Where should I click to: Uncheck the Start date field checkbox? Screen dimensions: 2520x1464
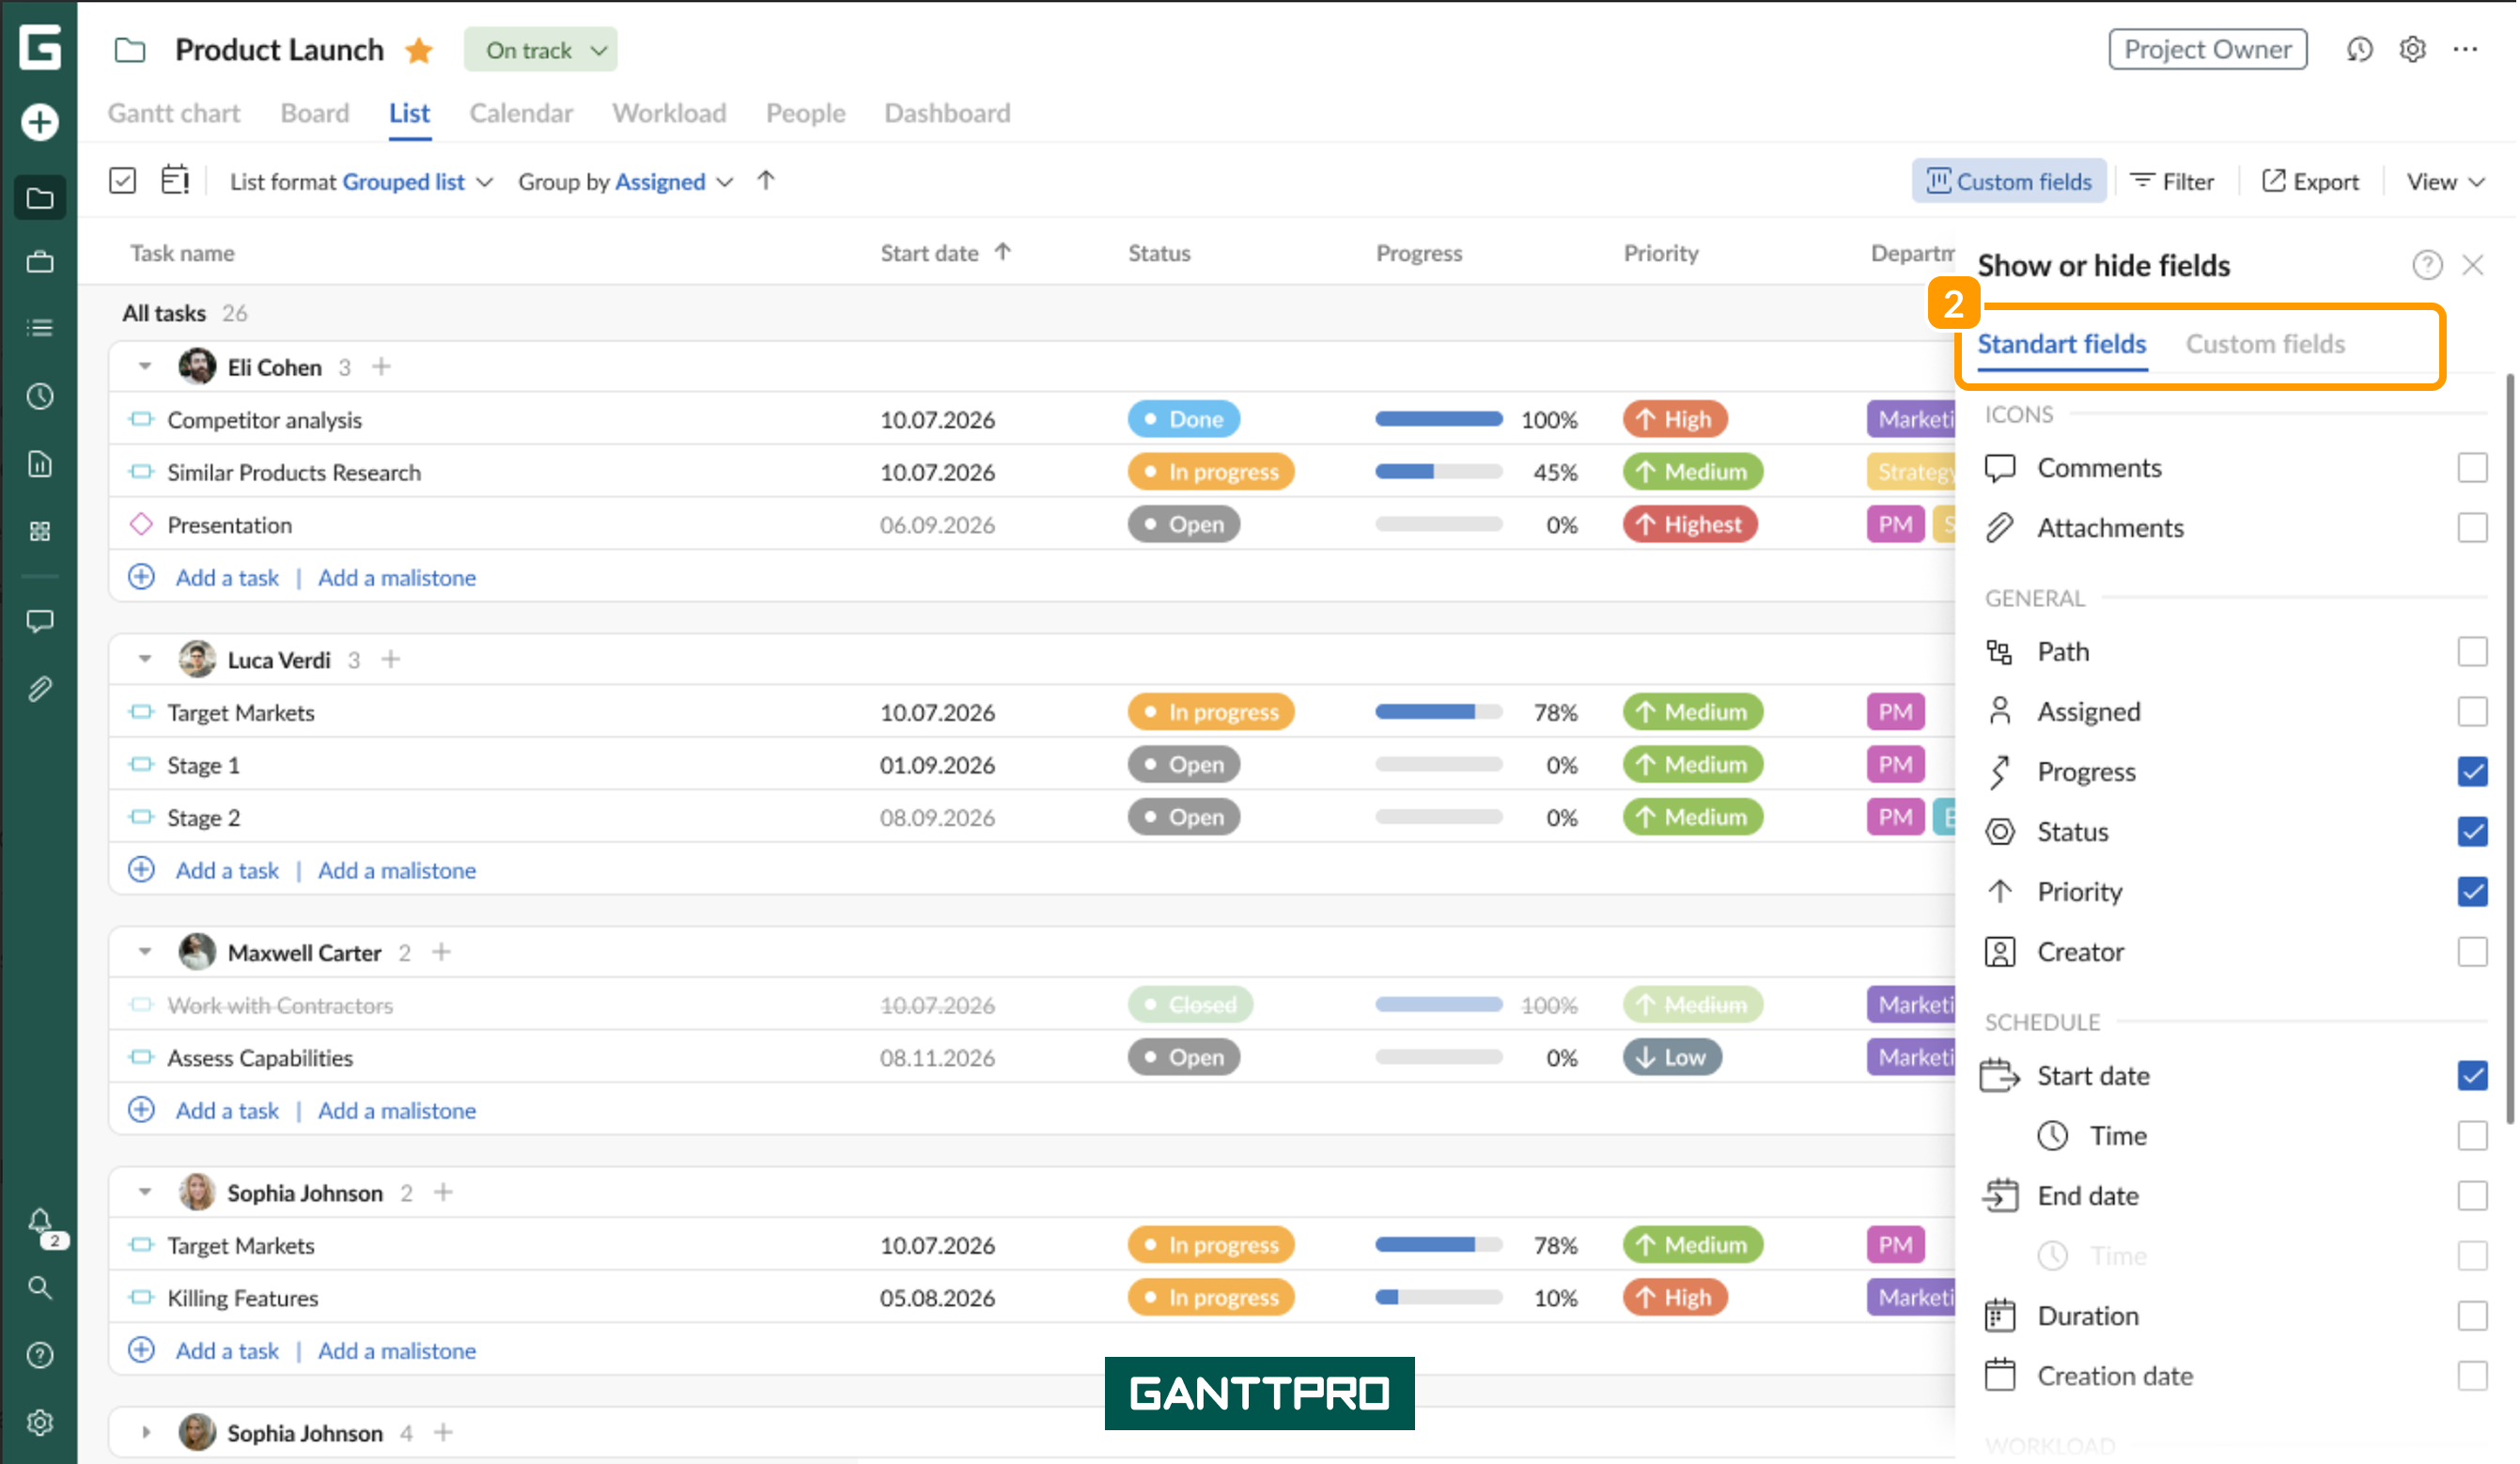tap(2472, 1076)
